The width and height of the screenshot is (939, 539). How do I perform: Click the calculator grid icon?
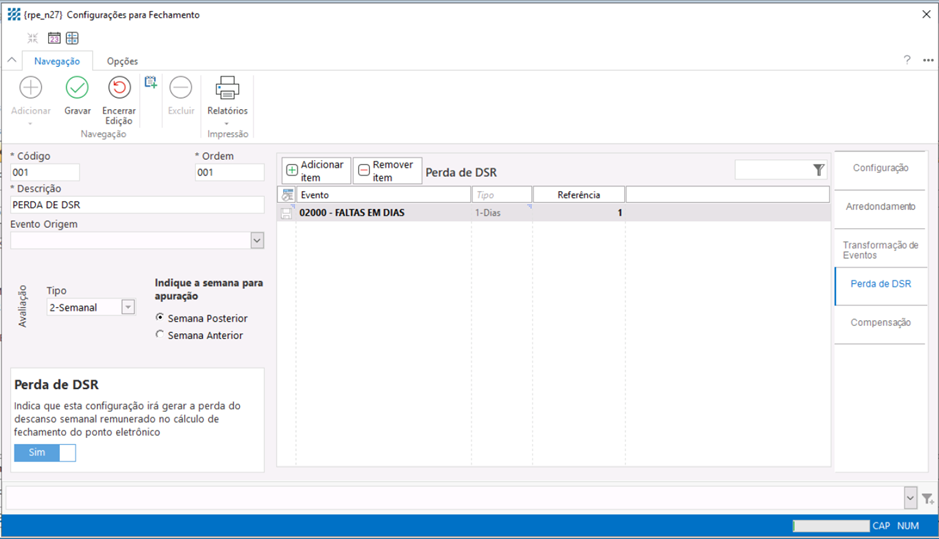[72, 38]
